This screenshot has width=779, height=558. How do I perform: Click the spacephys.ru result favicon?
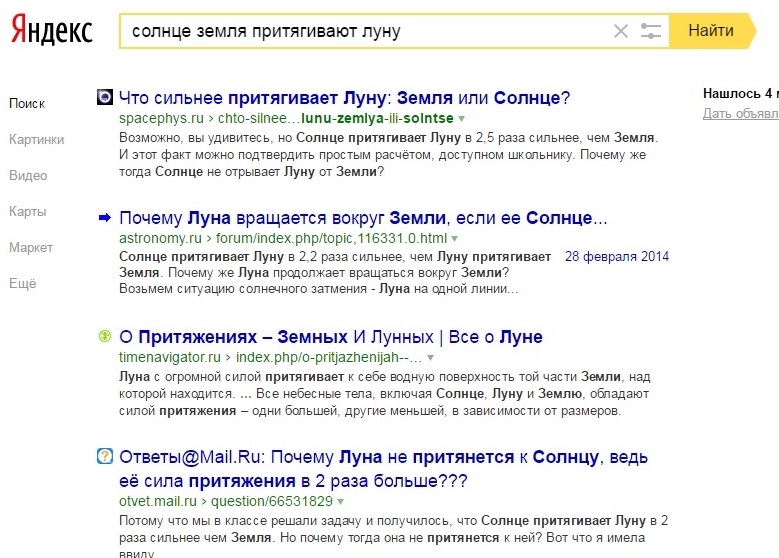coord(104,97)
